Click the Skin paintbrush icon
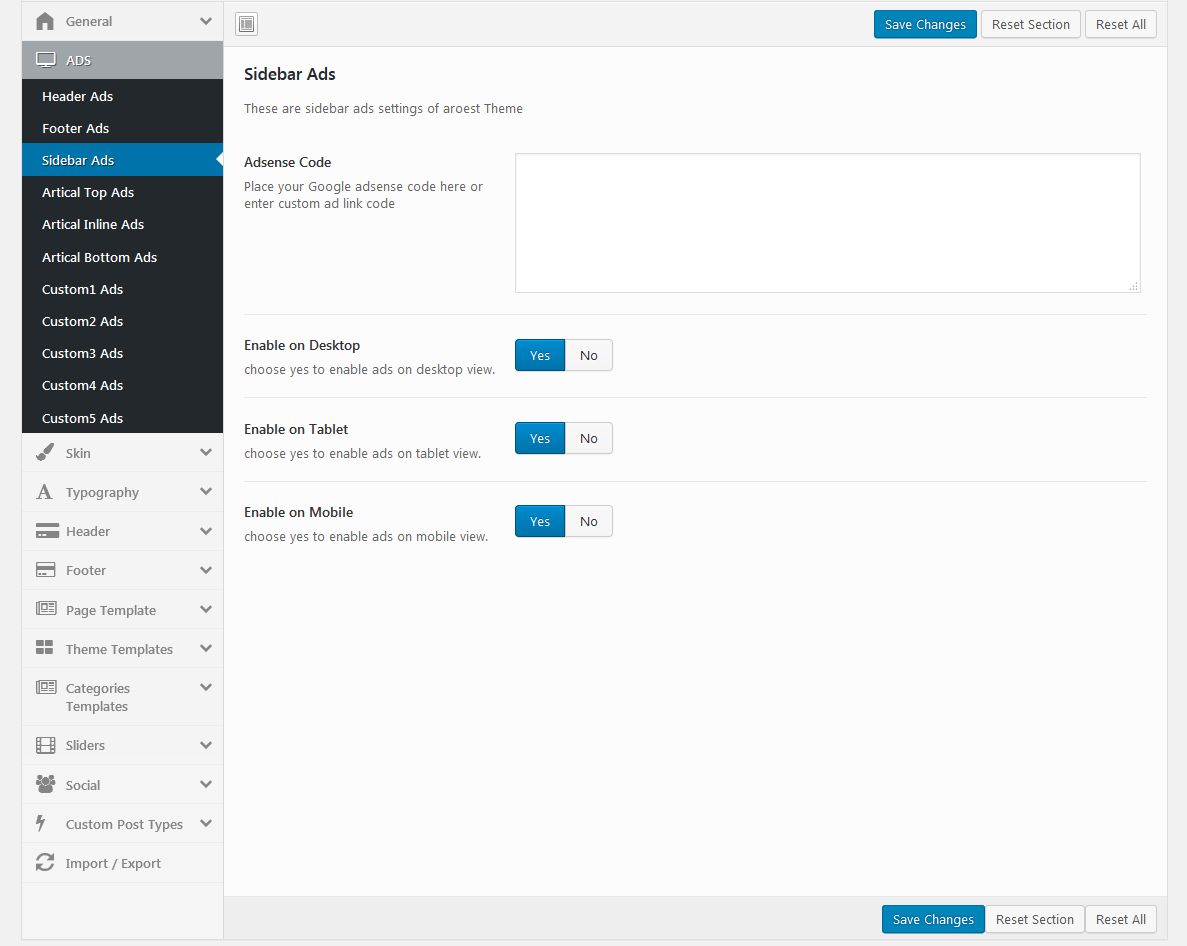 coord(45,453)
